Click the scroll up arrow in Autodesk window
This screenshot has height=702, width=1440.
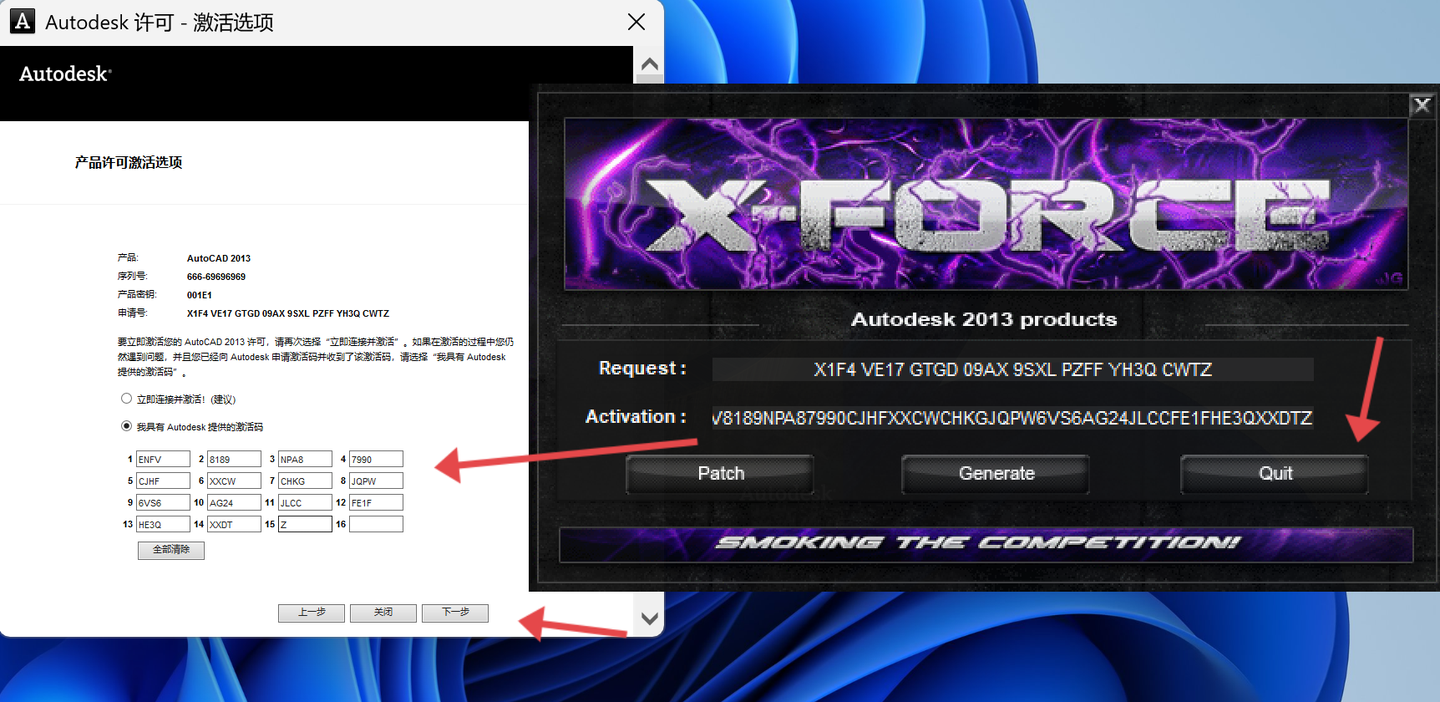coord(649,65)
